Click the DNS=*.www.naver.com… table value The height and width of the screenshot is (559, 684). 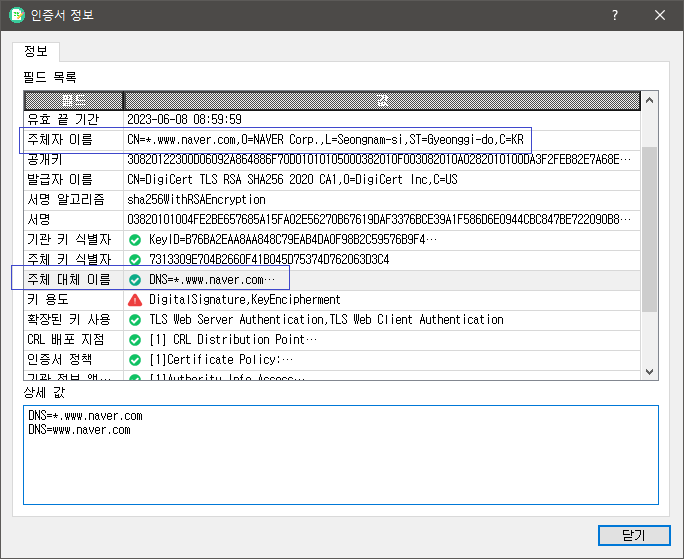click(212, 280)
